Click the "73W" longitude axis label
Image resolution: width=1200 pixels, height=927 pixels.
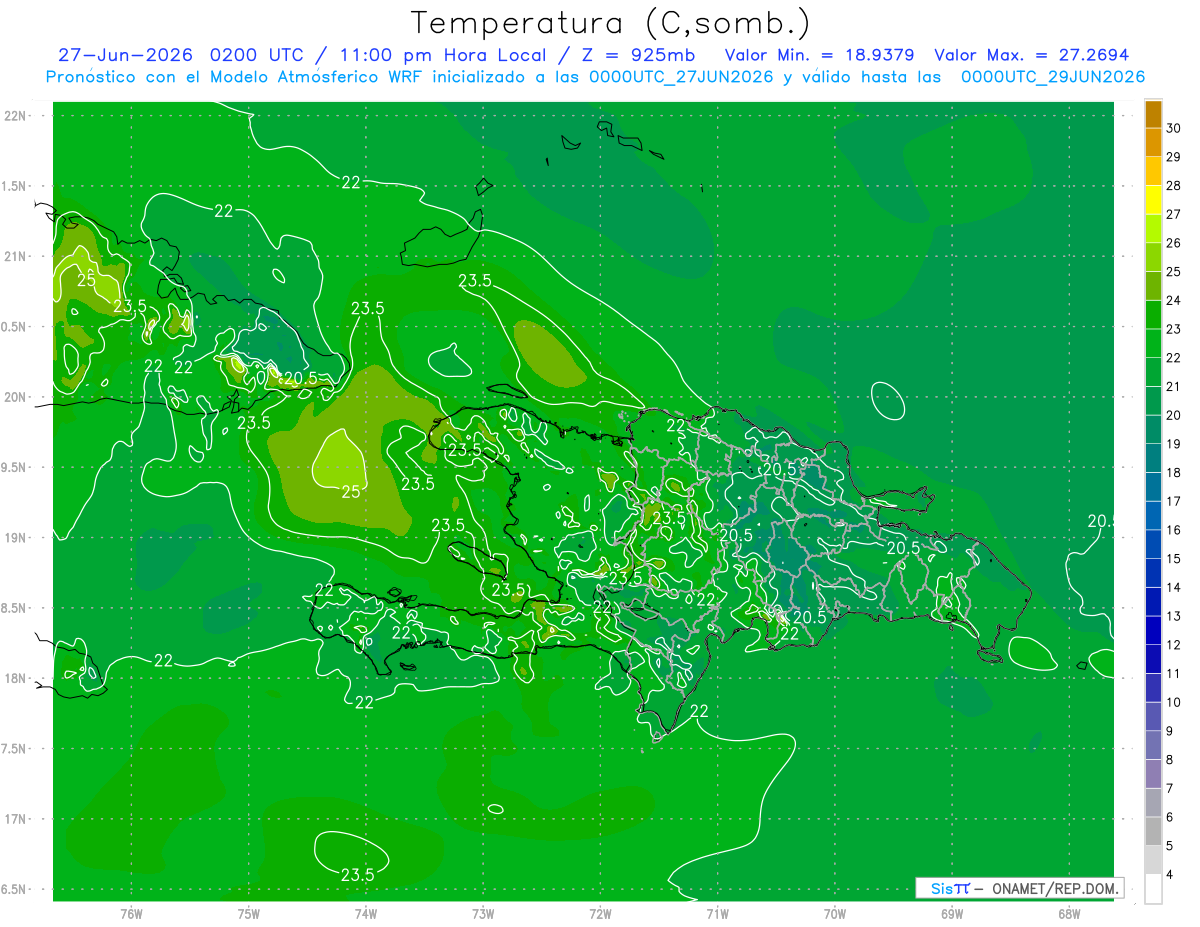[x=483, y=914]
